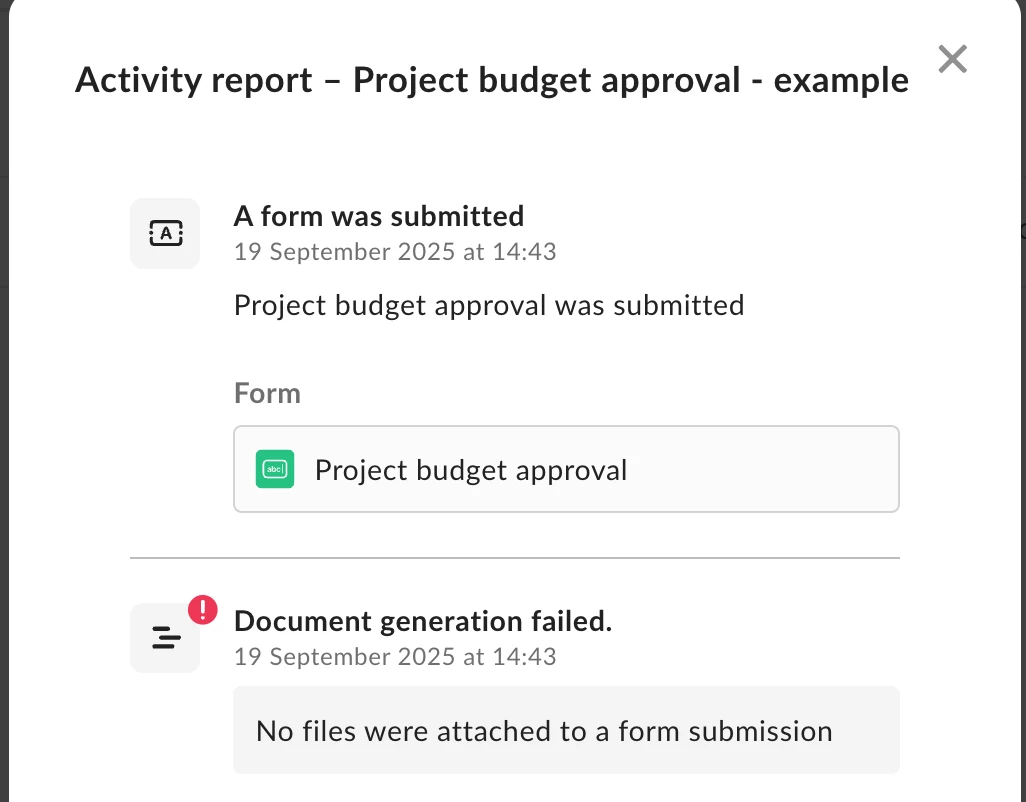This screenshot has height=802, width=1026.
Task: Click the word "example" in the dialog title
Action: [841, 80]
